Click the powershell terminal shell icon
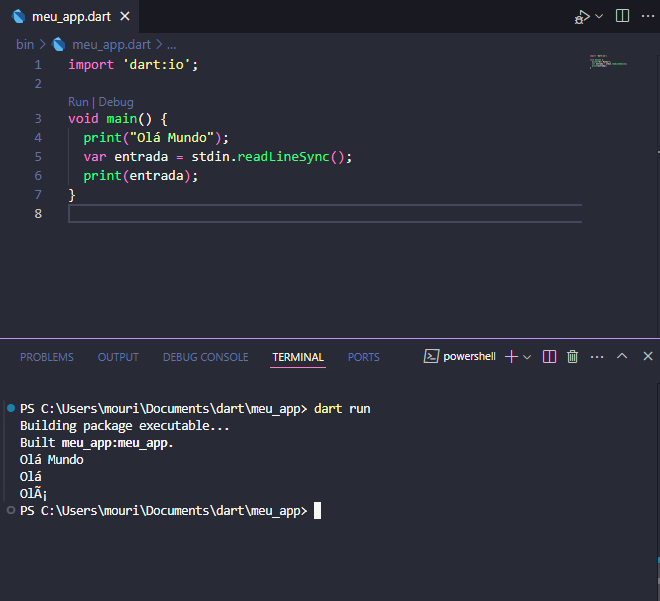Image resolution: width=660 pixels, height=601 pixels. [x=431, y=356]
